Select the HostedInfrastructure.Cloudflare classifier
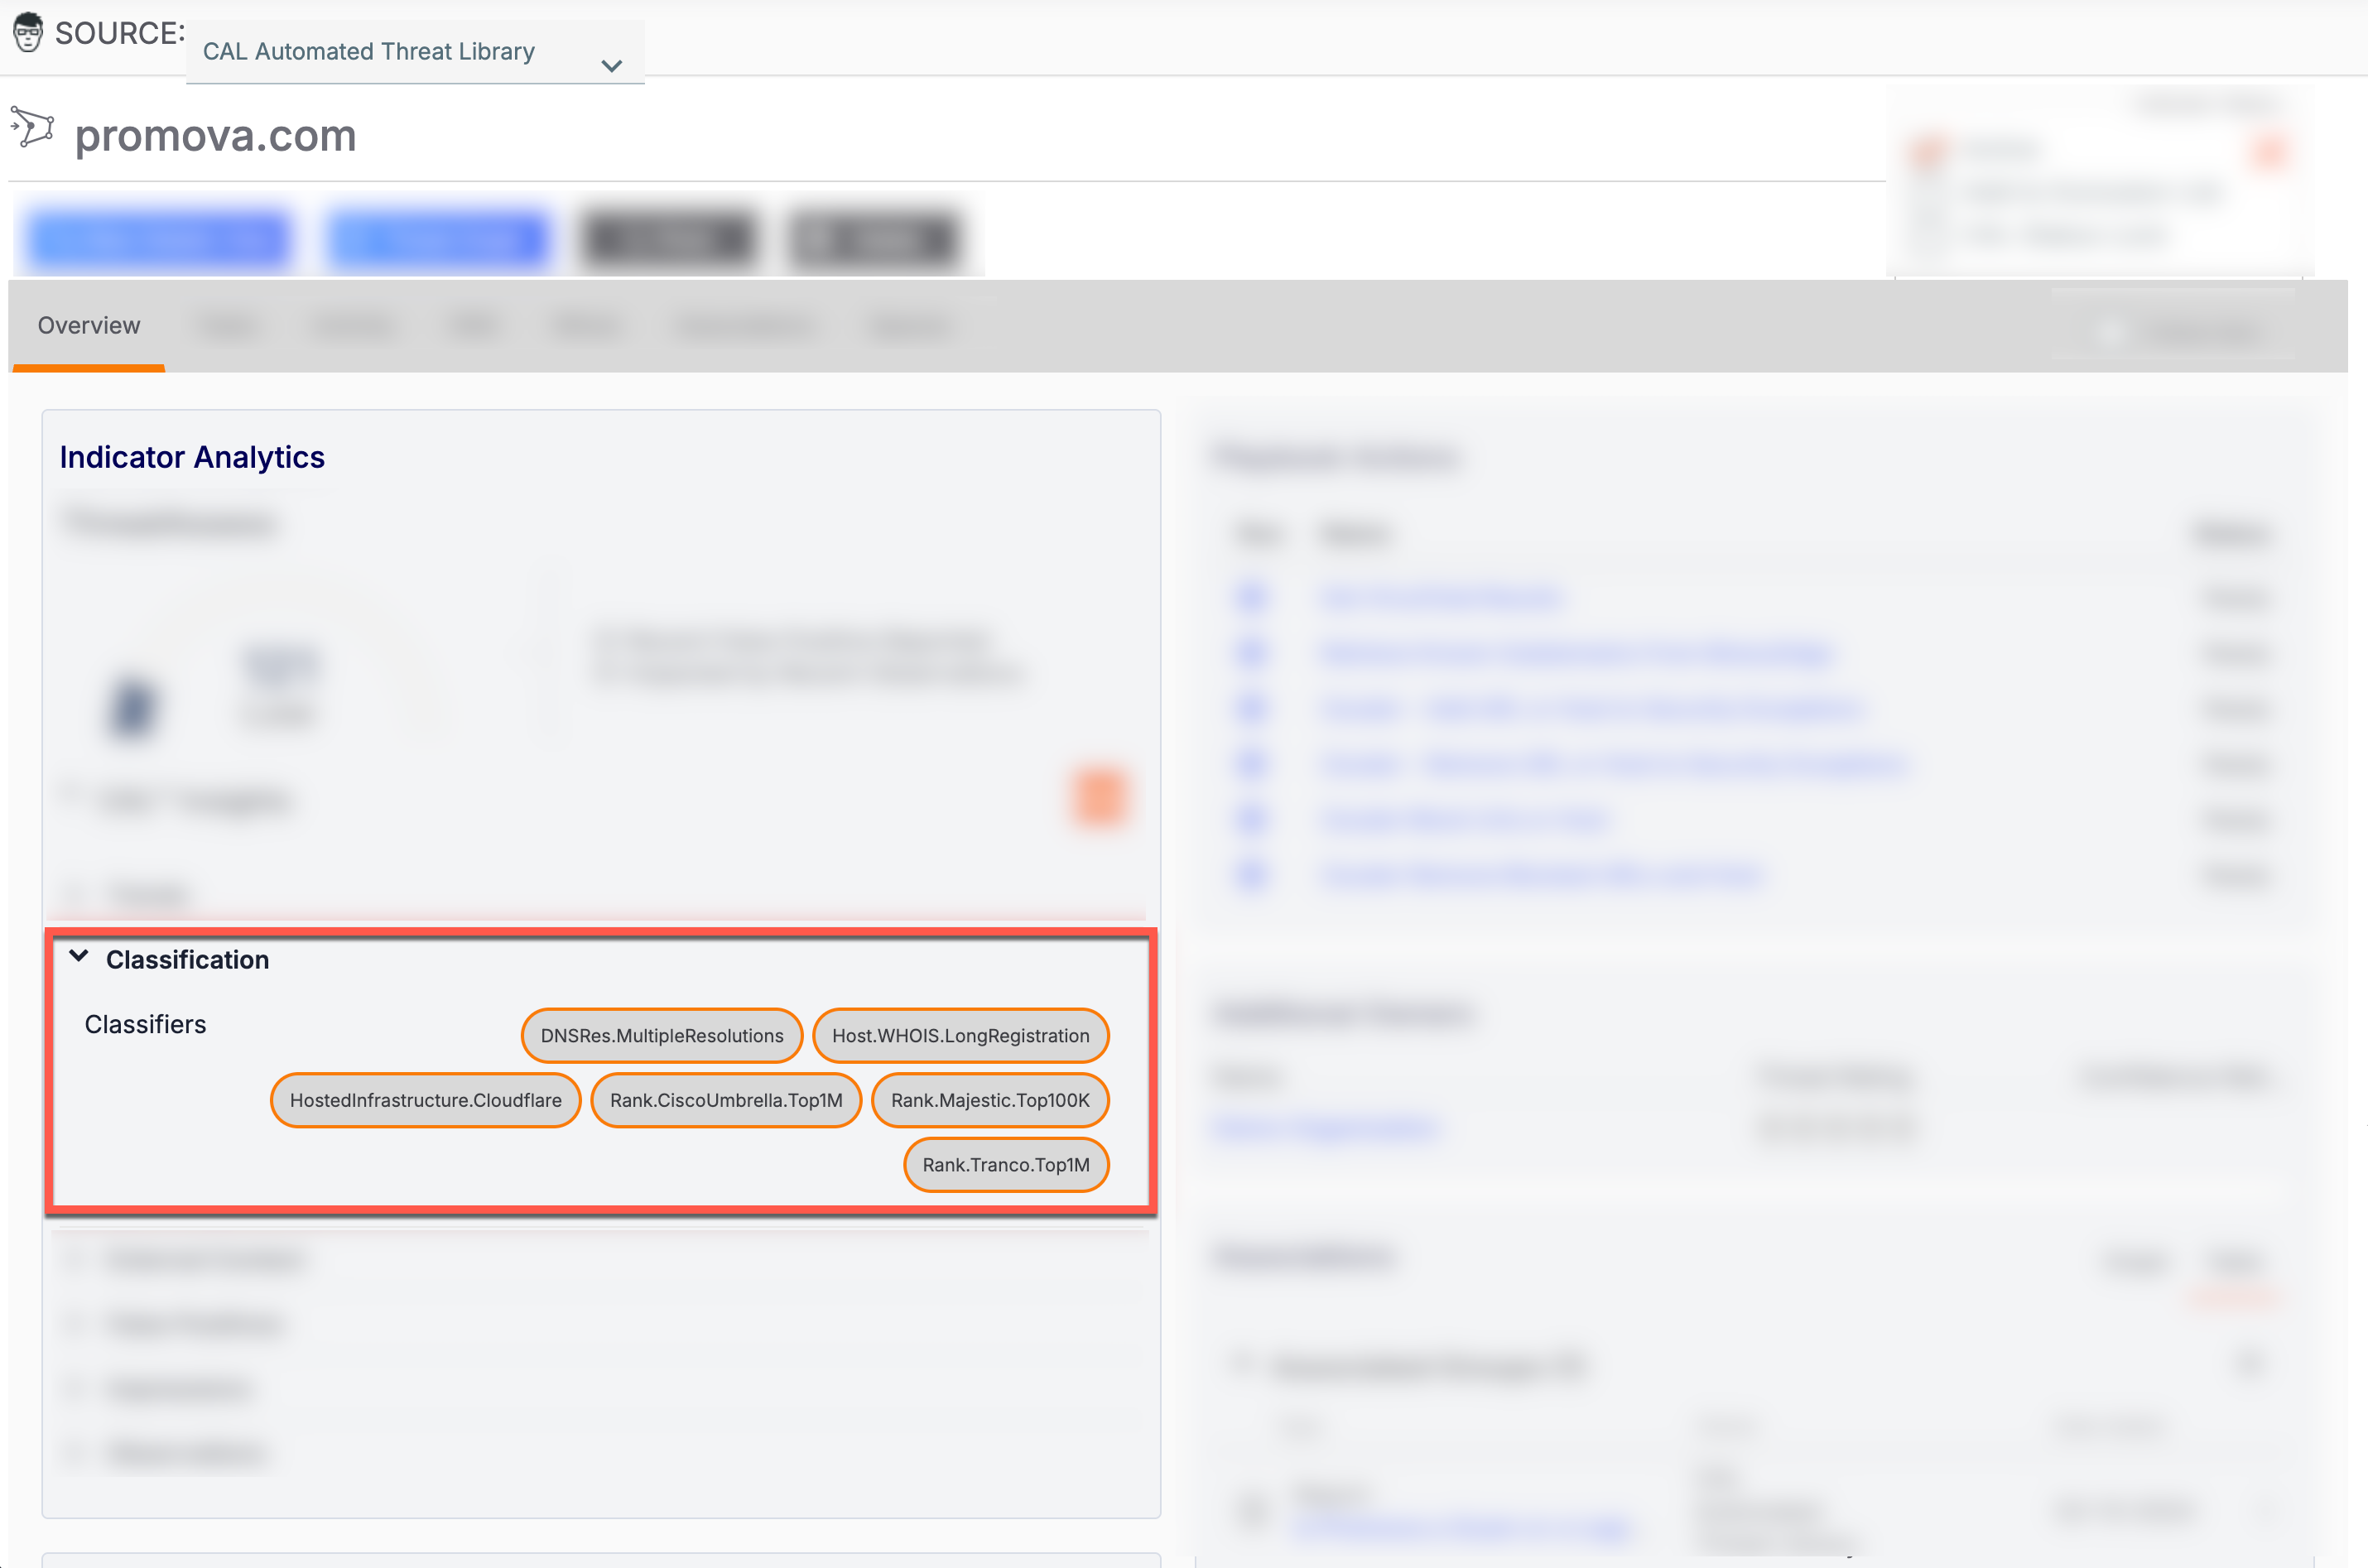This screenshot has height=1568, width=2368. [426, 1100]
